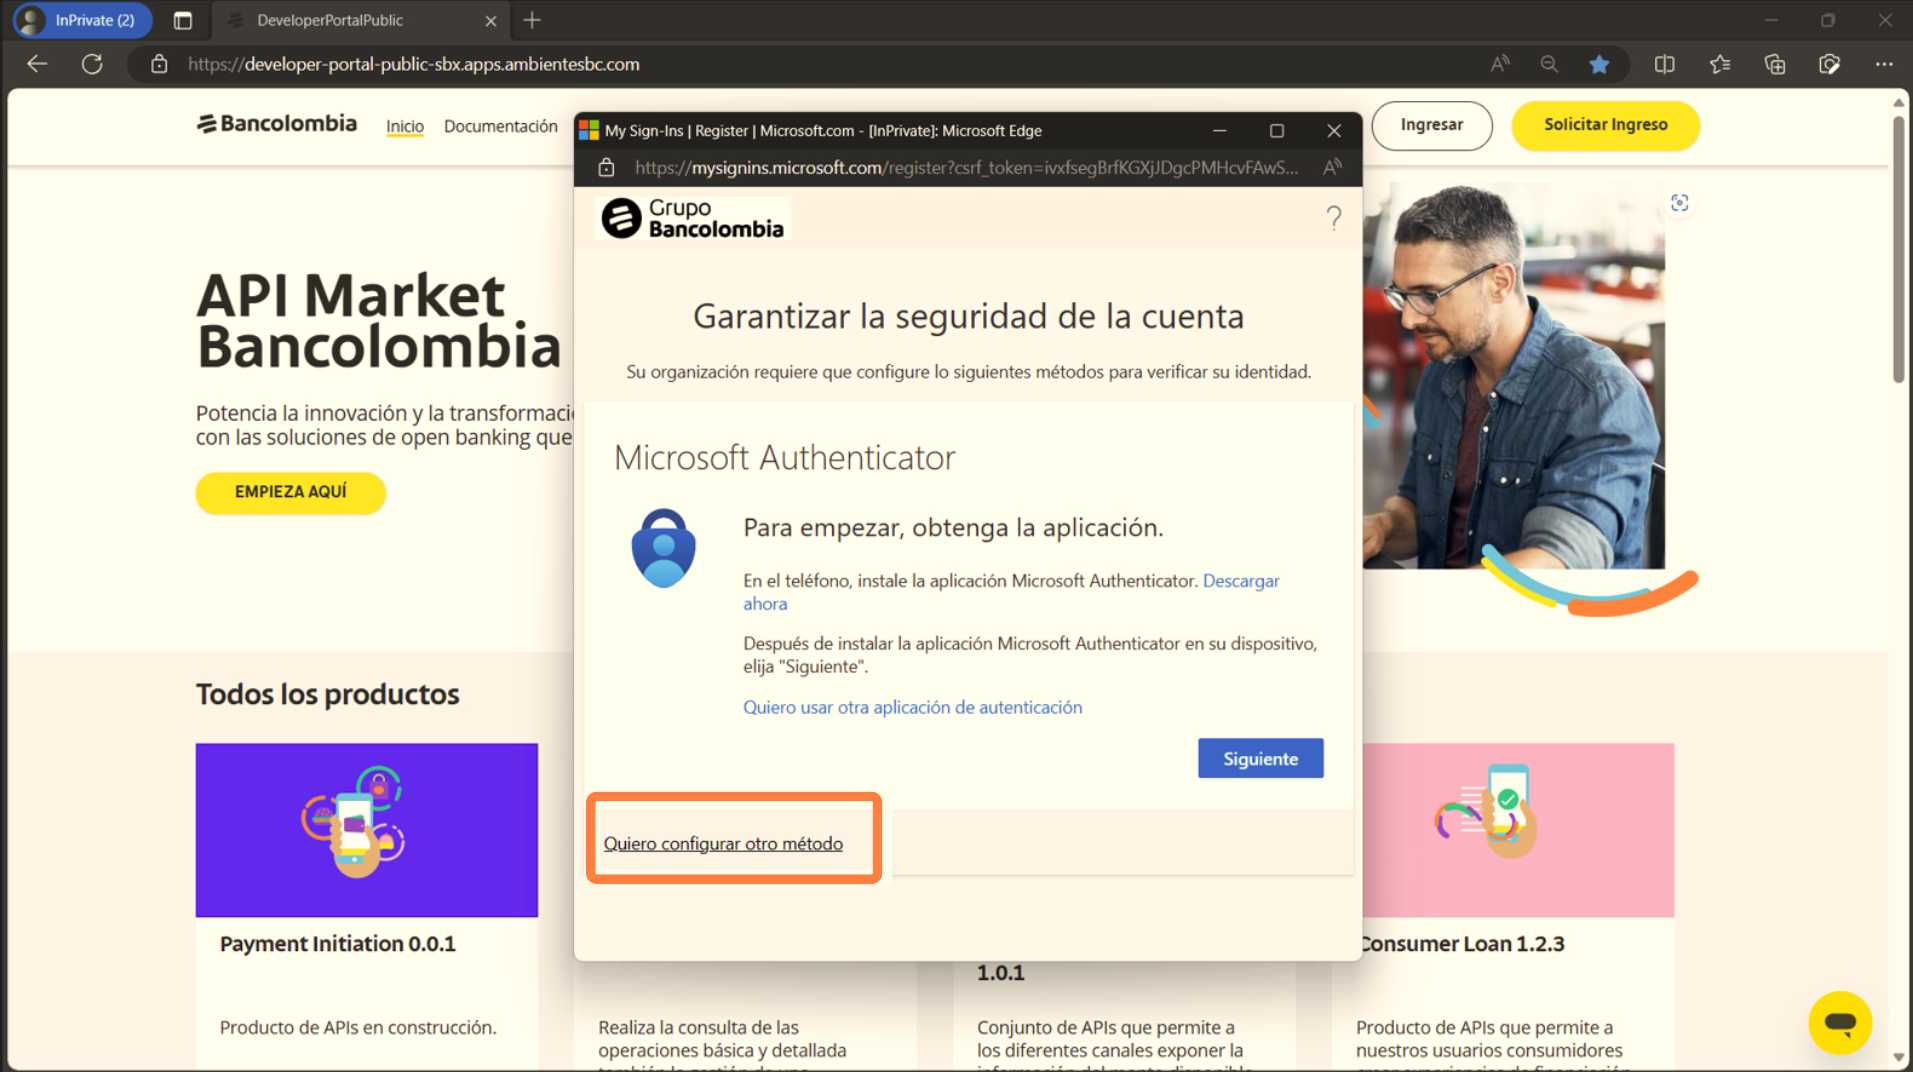Open the yellow chat bubble widget
The image size is (1913, 1072).
coord(1839,1022)
